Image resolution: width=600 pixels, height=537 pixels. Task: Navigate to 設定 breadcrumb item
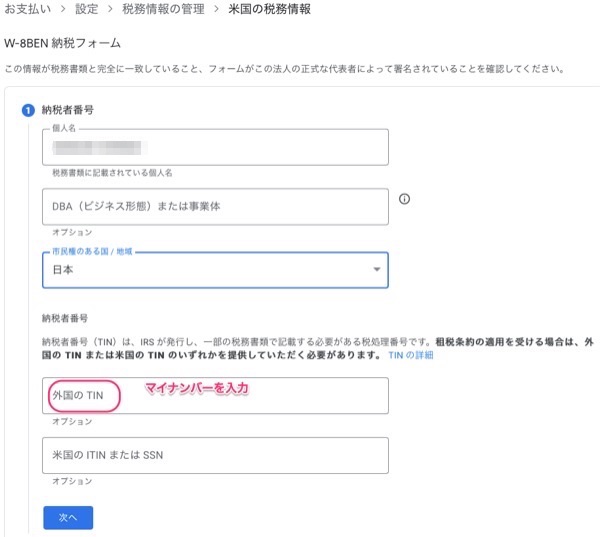click(x=86, y=10)
